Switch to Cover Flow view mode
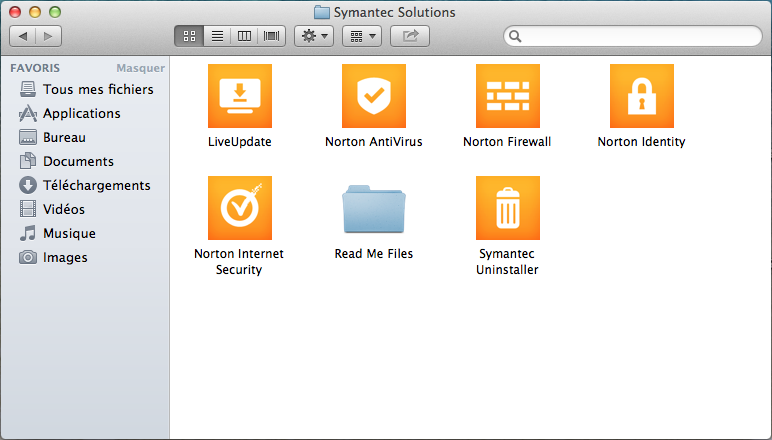The height and width of the screenshot is (440, 772). coord(271,36)
